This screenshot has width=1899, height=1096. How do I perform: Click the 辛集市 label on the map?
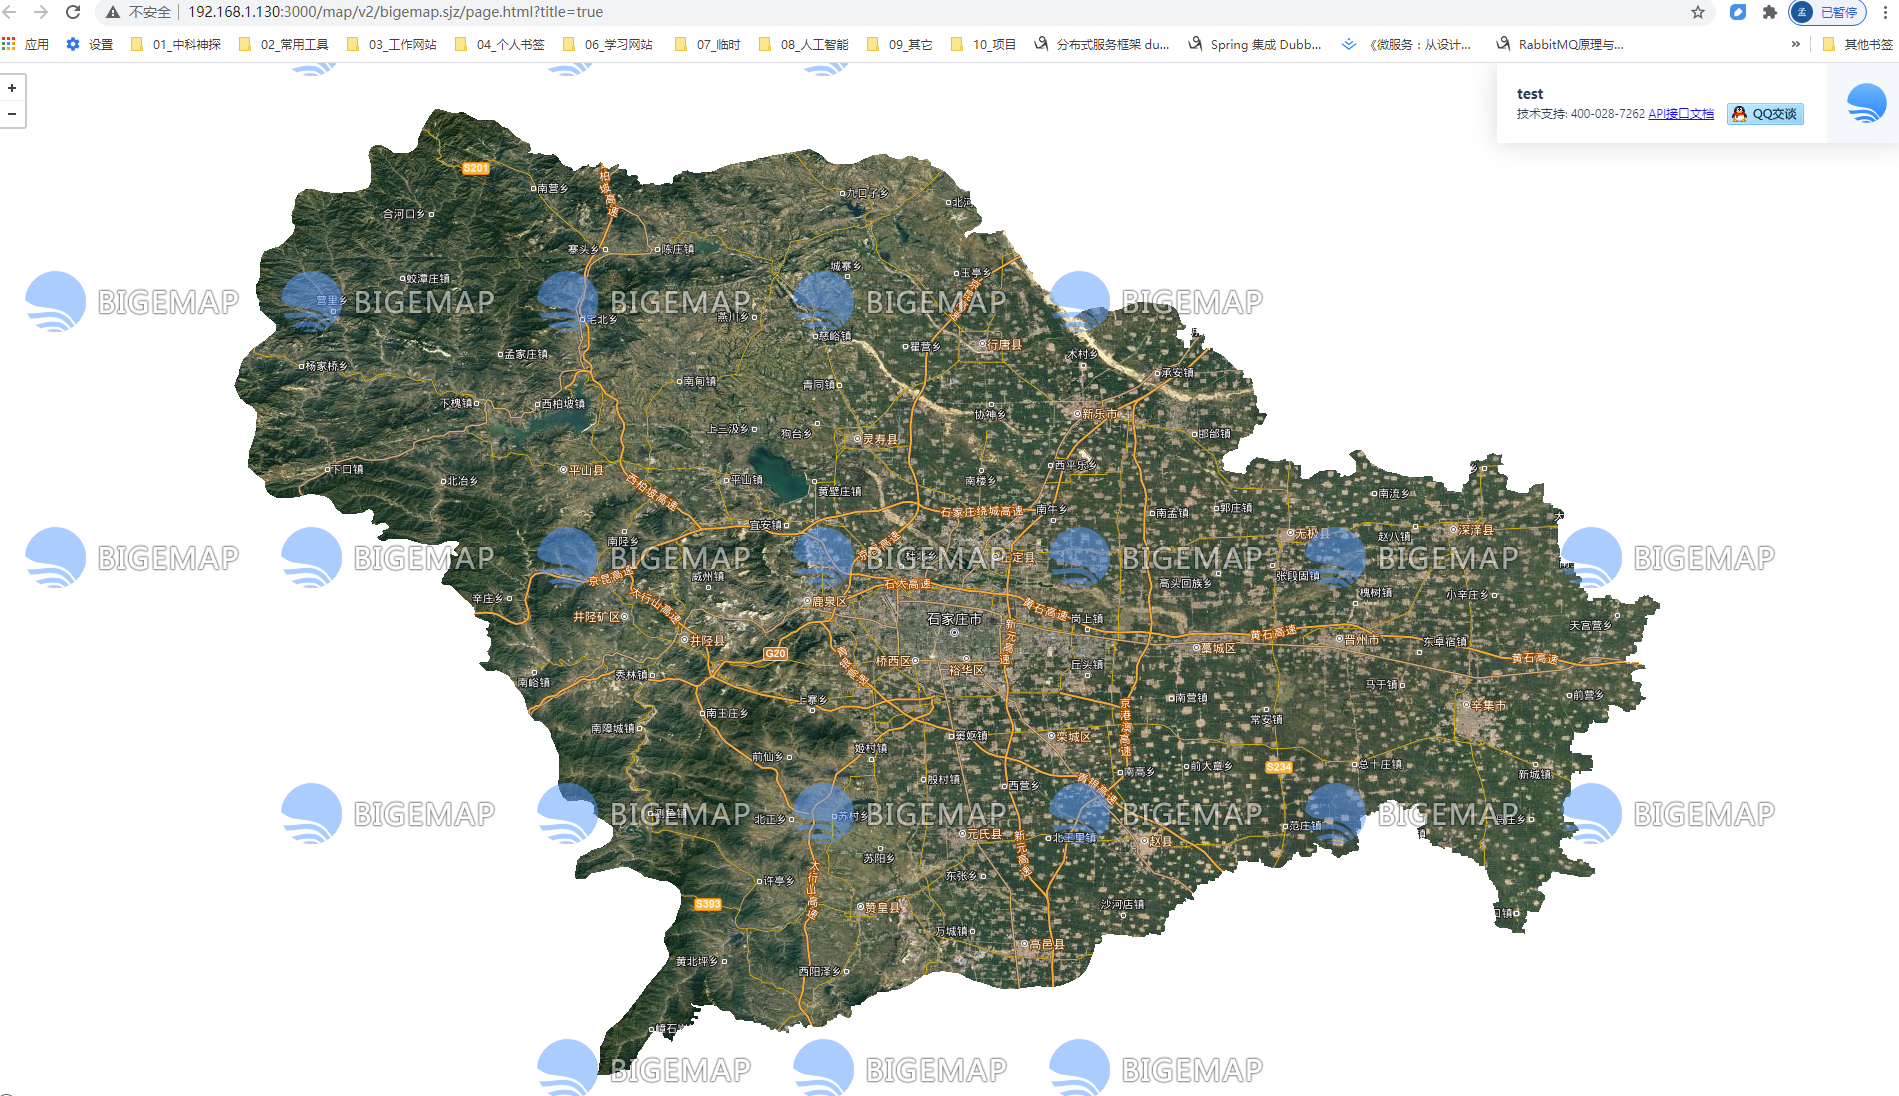[1488, 705]
